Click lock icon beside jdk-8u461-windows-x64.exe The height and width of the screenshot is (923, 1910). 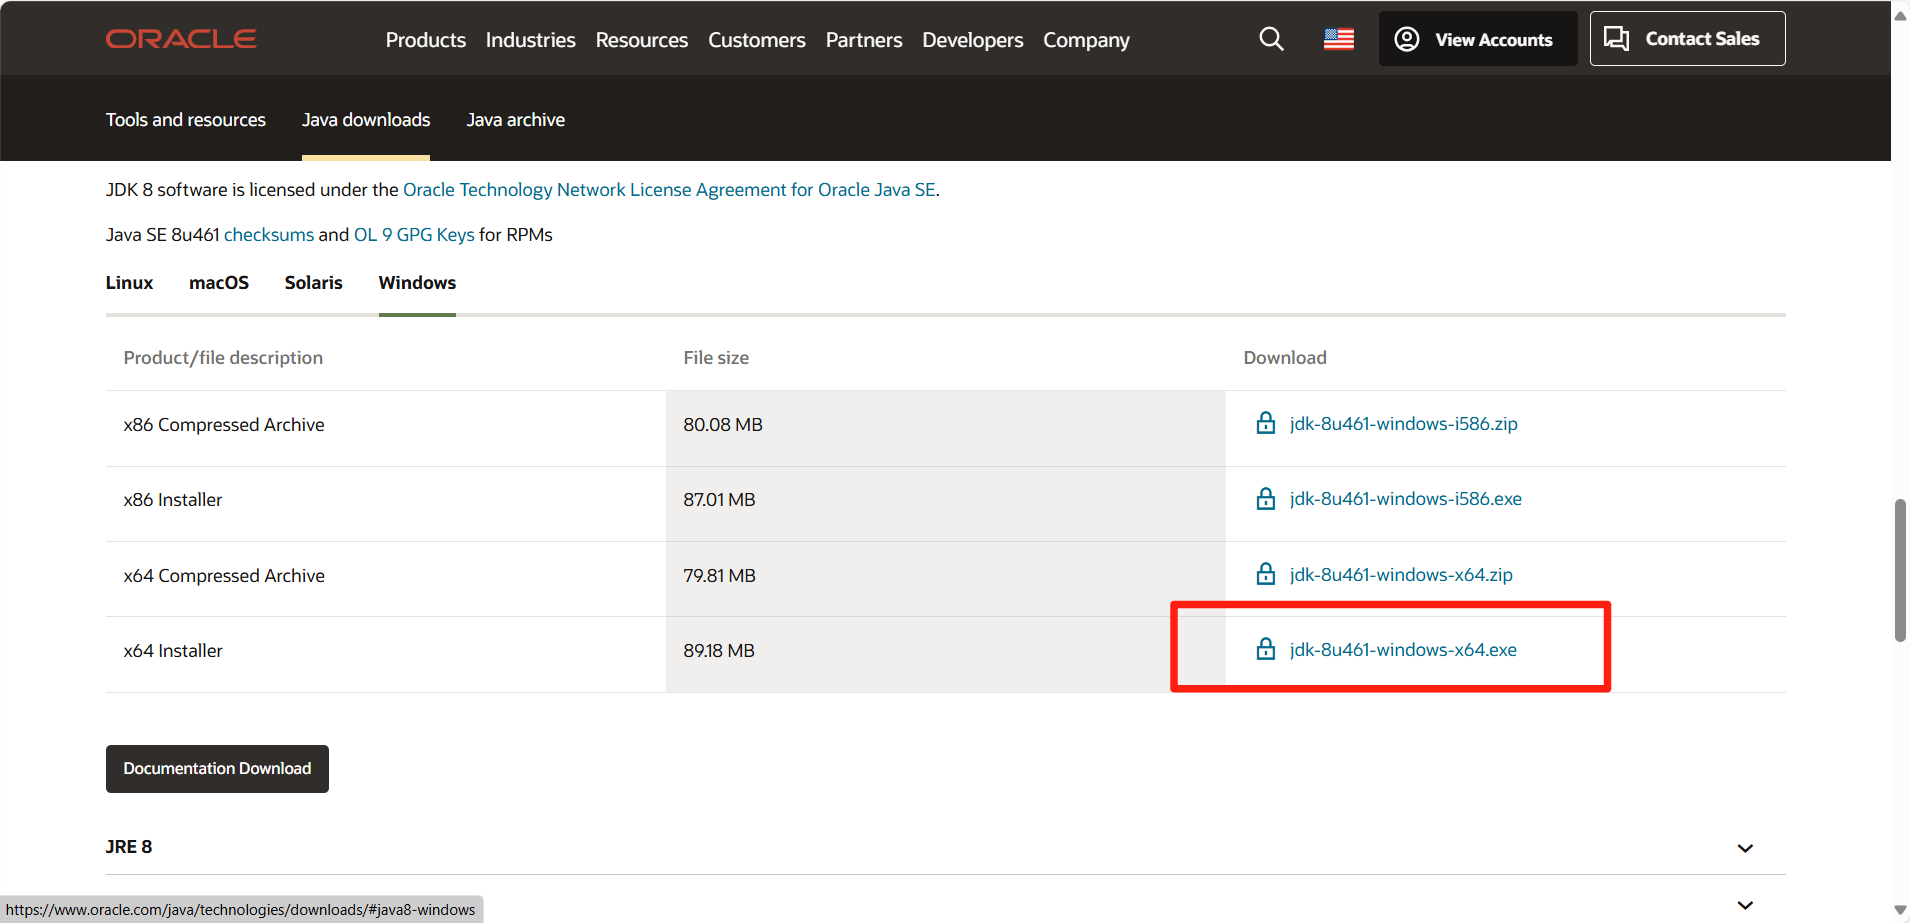(1266, 649)
